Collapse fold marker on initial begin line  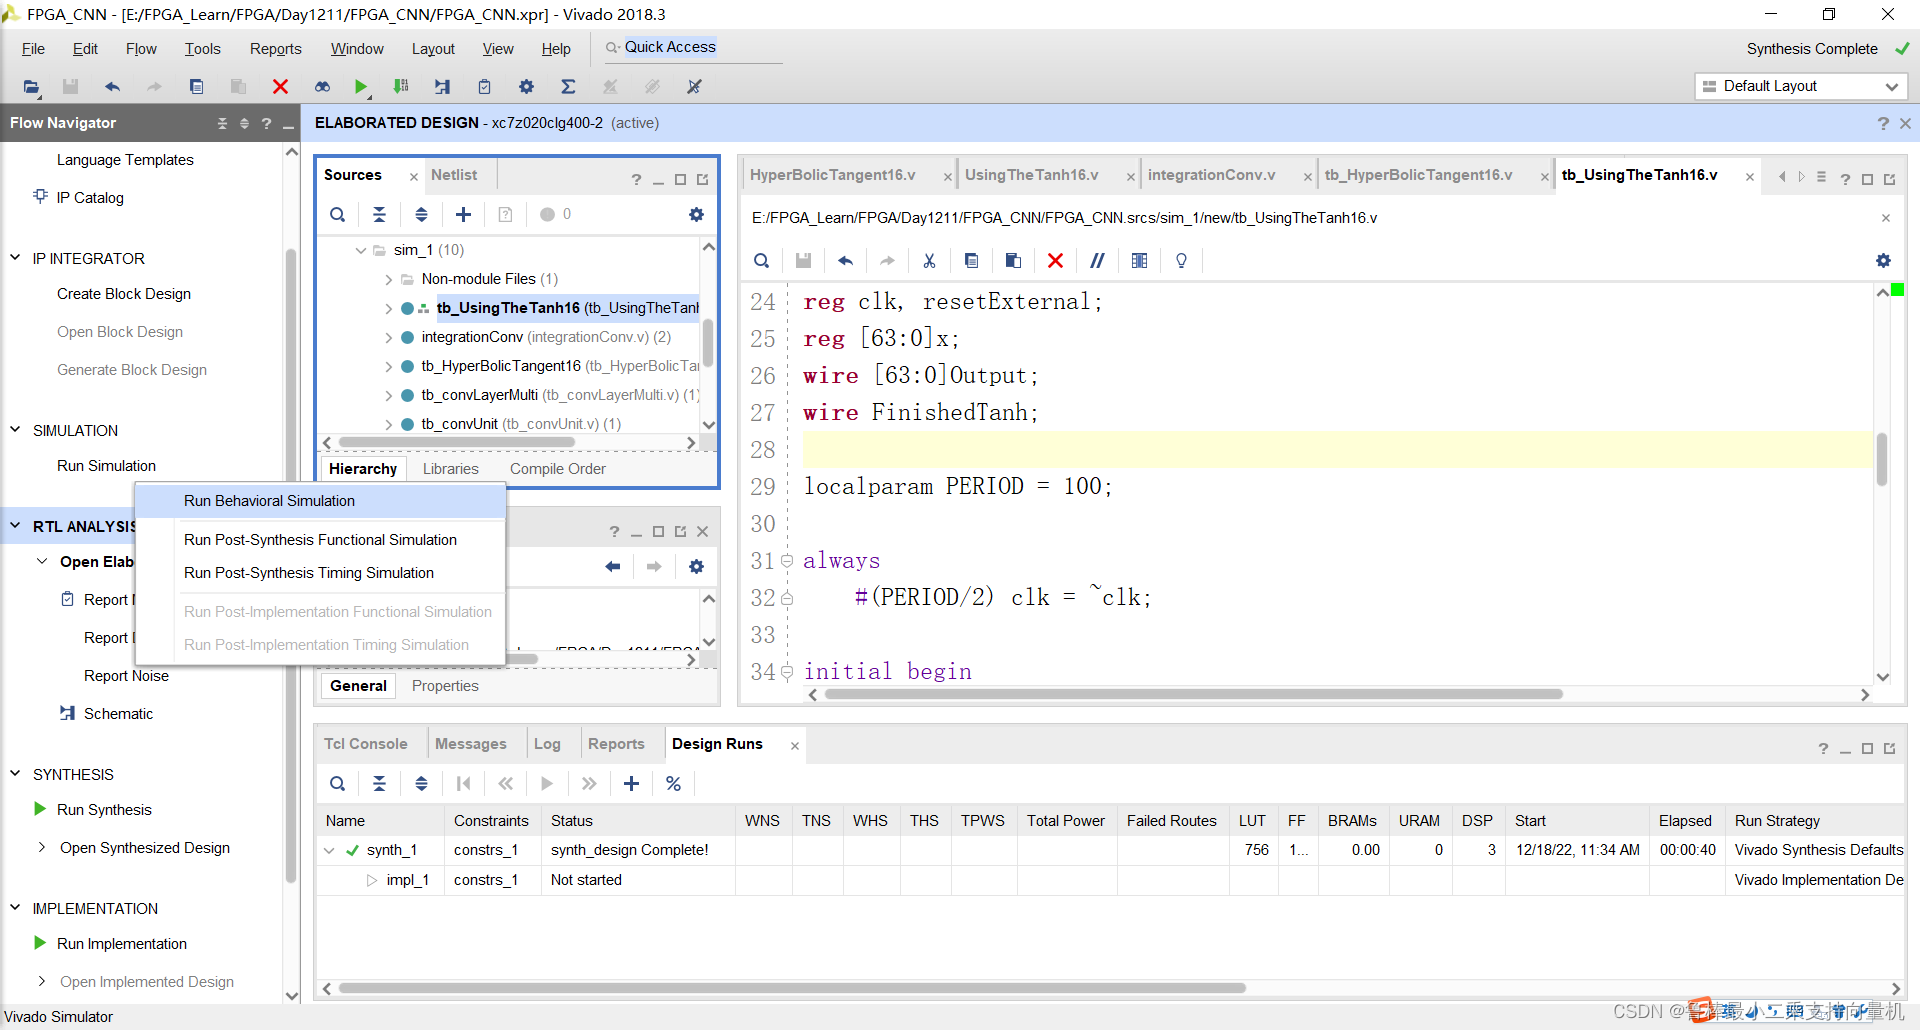[x=787, y=672]
